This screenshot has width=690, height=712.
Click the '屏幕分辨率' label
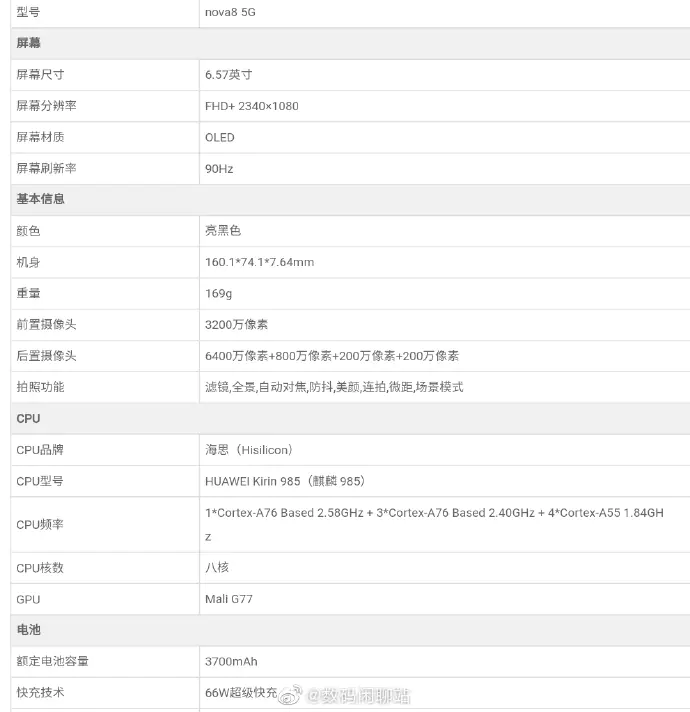(x=46, y=106)
